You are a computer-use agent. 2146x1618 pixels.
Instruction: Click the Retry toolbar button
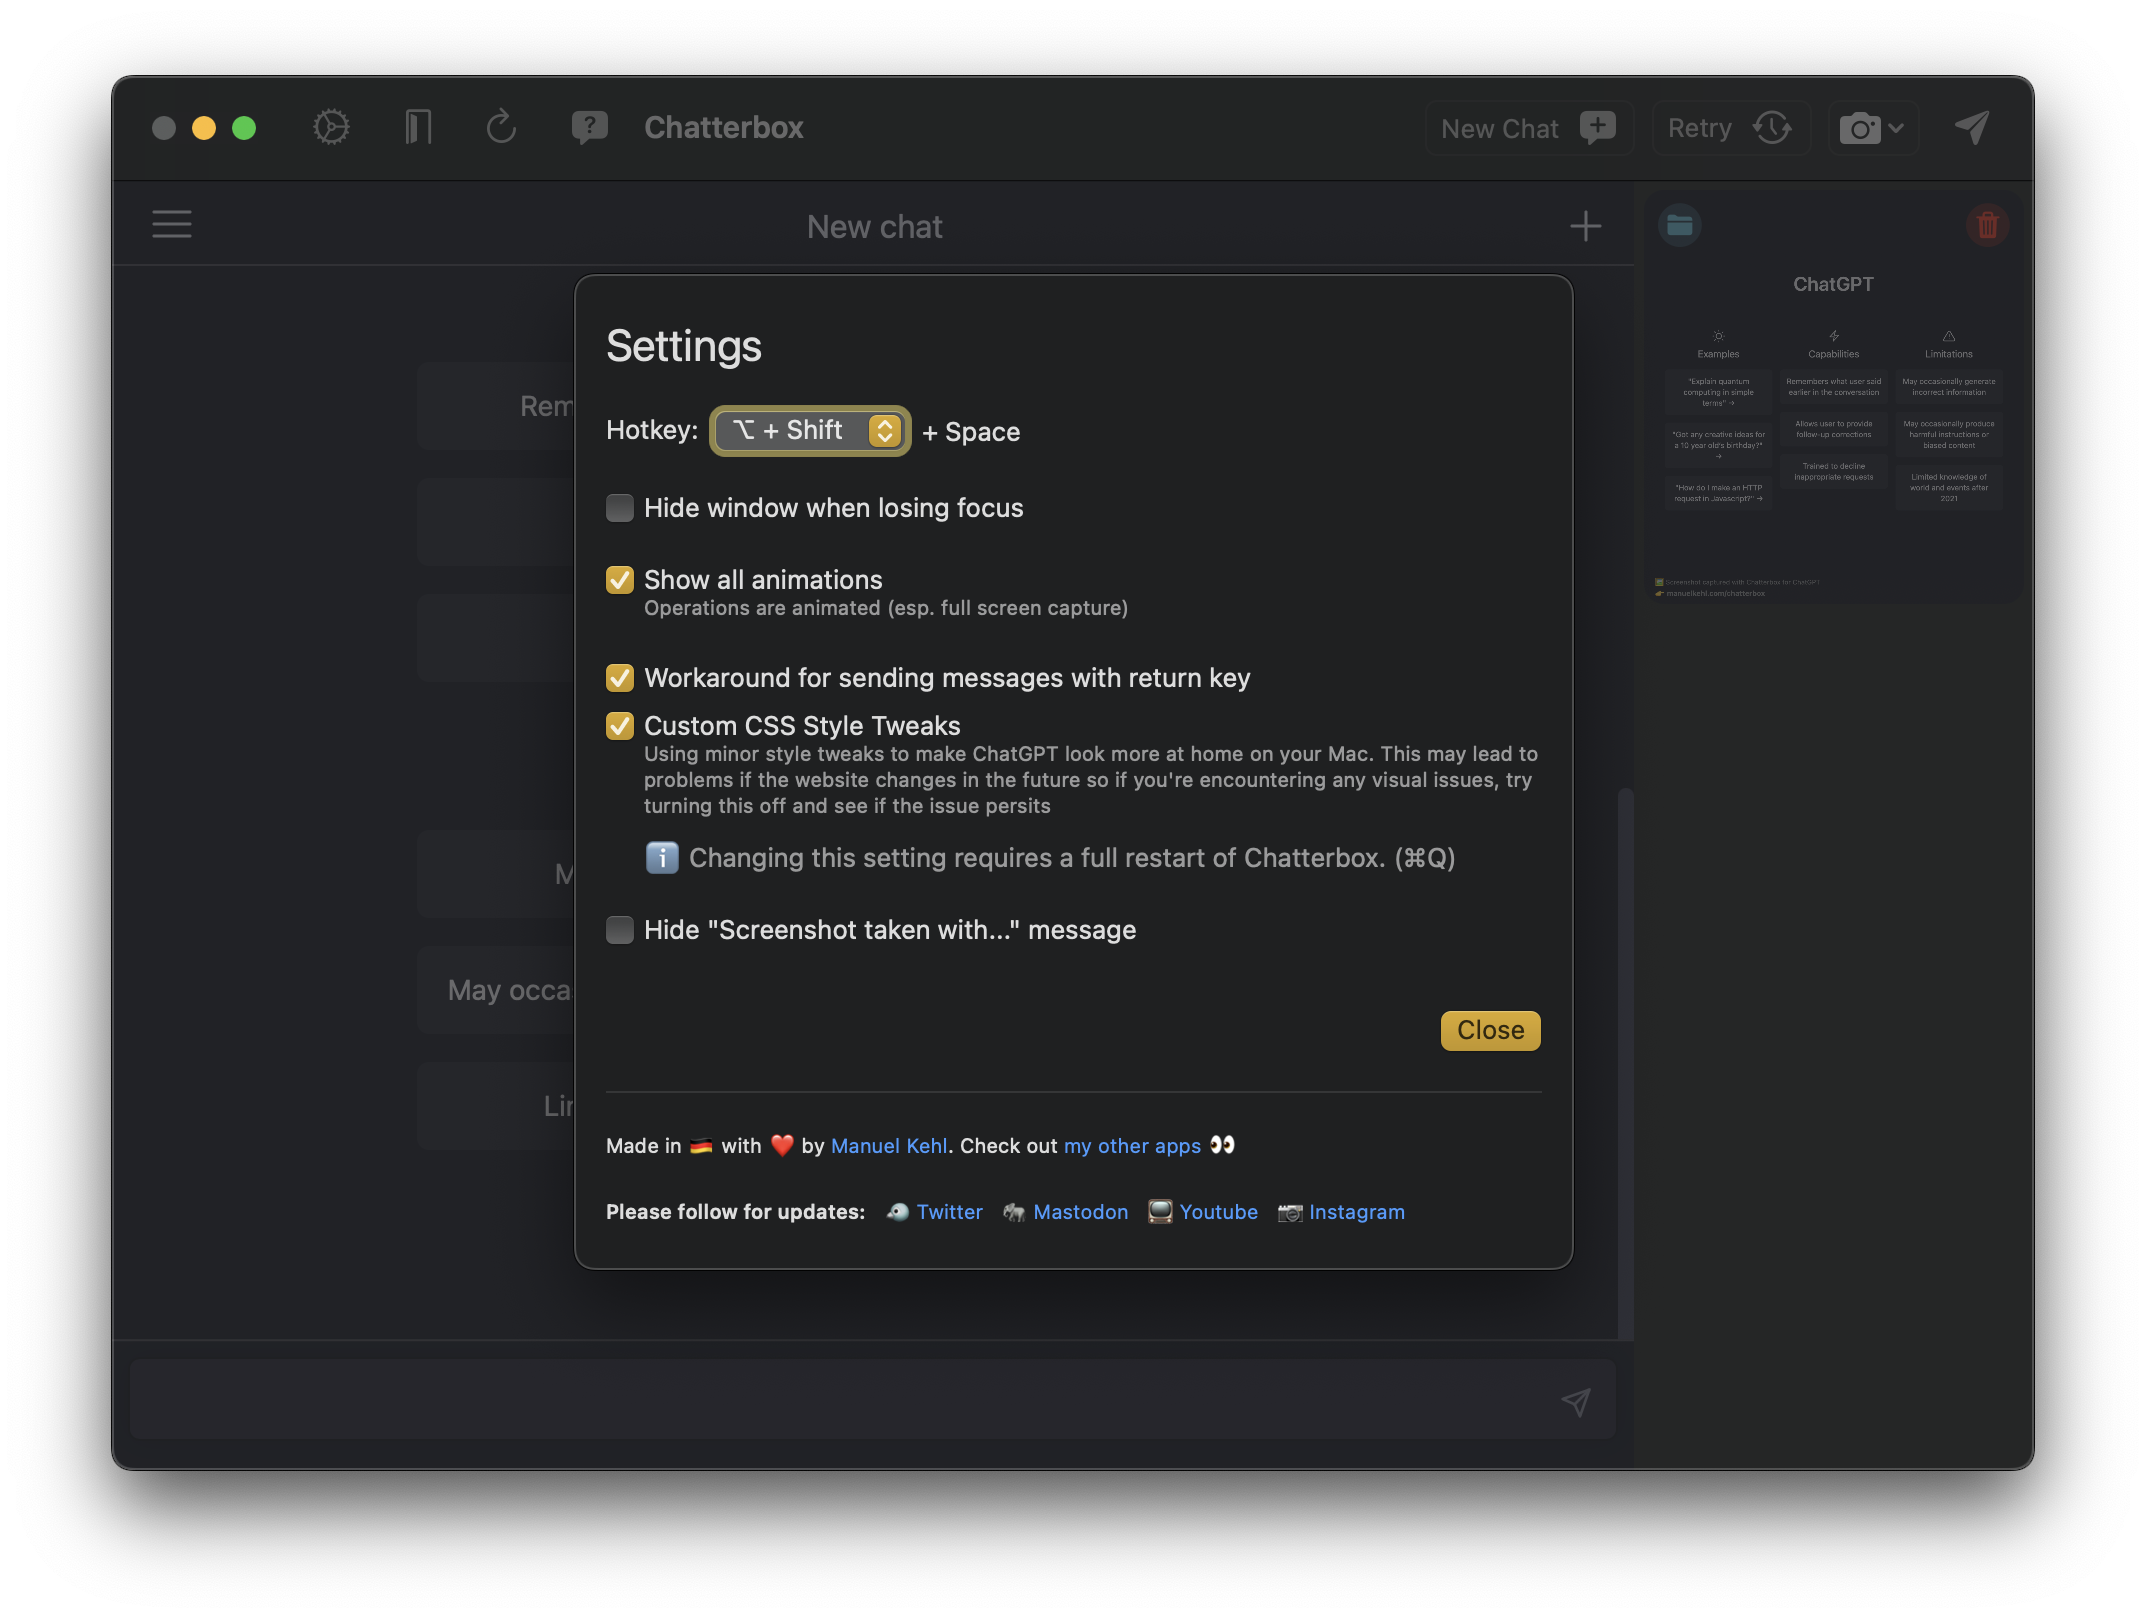coord(1730,129)
